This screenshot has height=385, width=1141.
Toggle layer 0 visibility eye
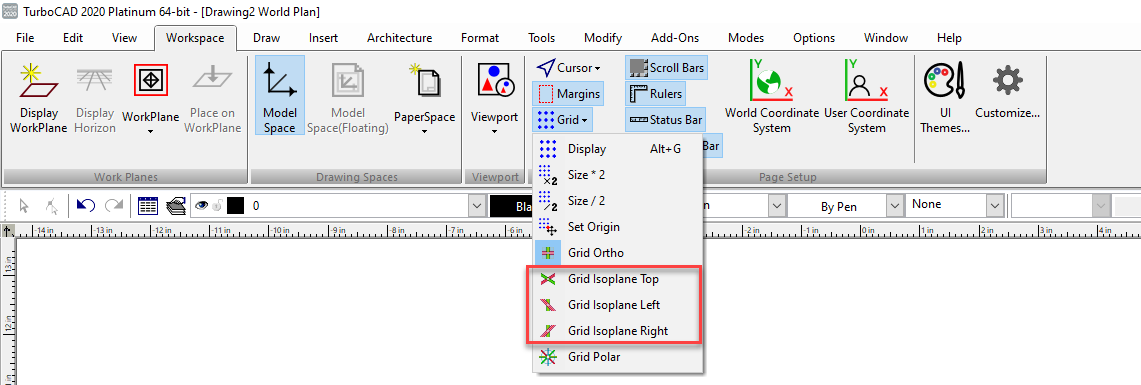click(x=202, y=206)
